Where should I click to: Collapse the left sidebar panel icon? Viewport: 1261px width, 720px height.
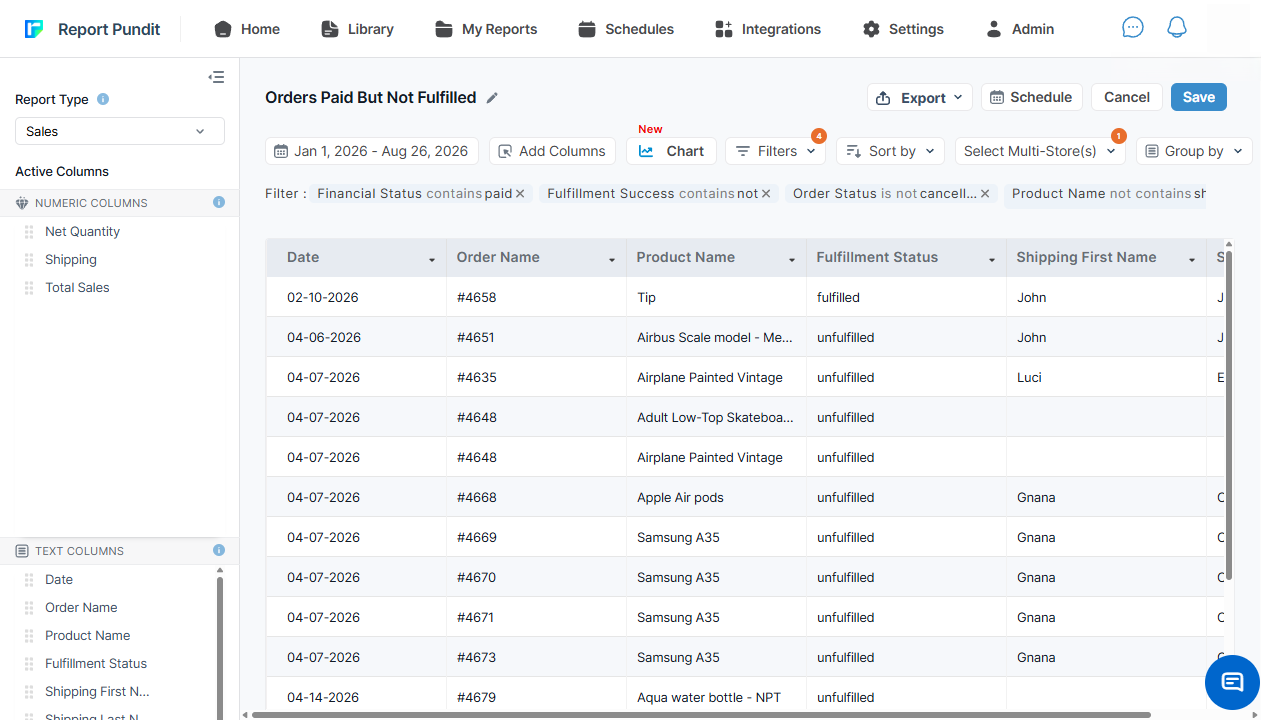point(216,77)
